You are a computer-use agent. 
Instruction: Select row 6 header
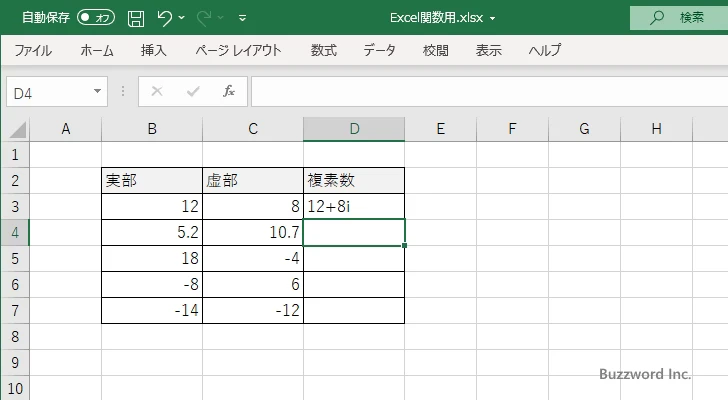[x=15, y=284]
